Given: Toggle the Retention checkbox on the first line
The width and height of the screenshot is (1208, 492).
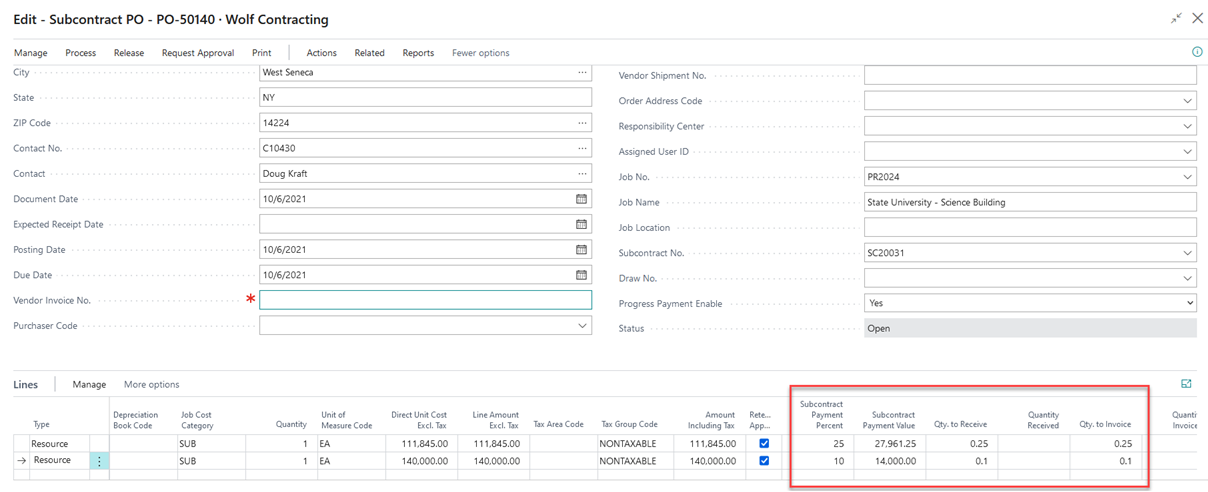Looking at the screenshot, I should 765,444.
